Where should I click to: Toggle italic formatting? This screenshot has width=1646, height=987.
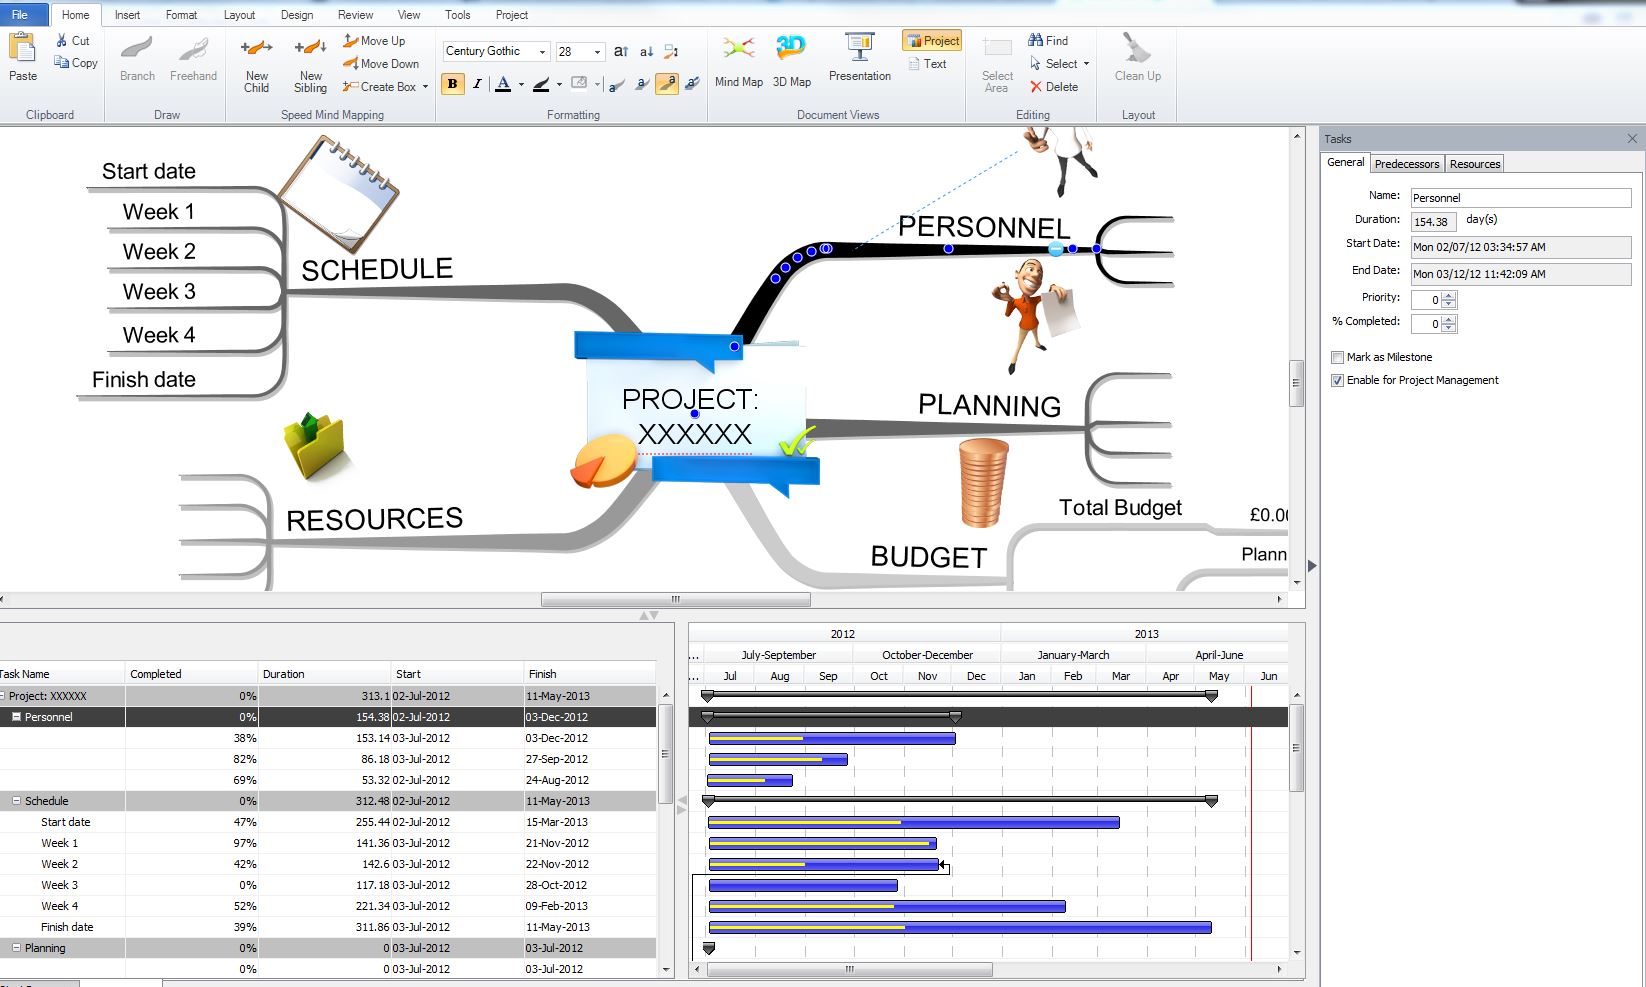coord(477,84)
